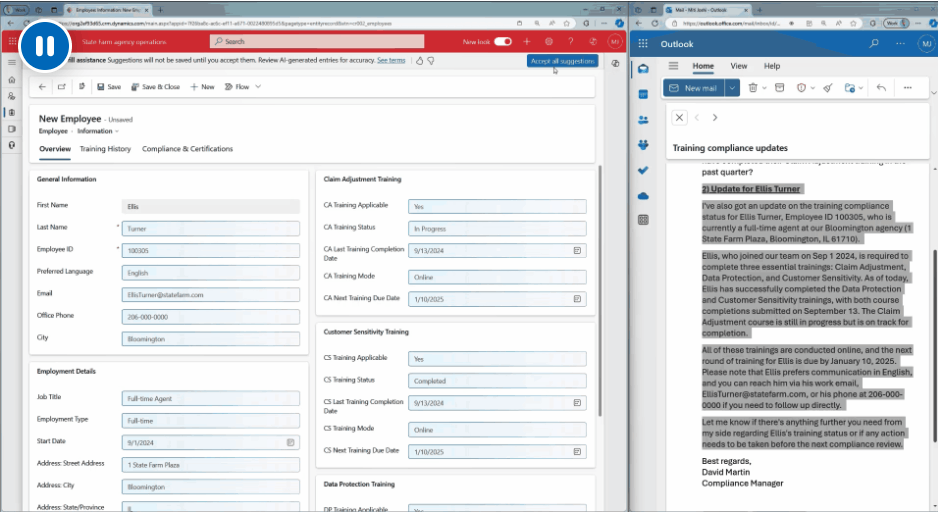
Task: Click the form vertical scrollbar
Action: 599,291
